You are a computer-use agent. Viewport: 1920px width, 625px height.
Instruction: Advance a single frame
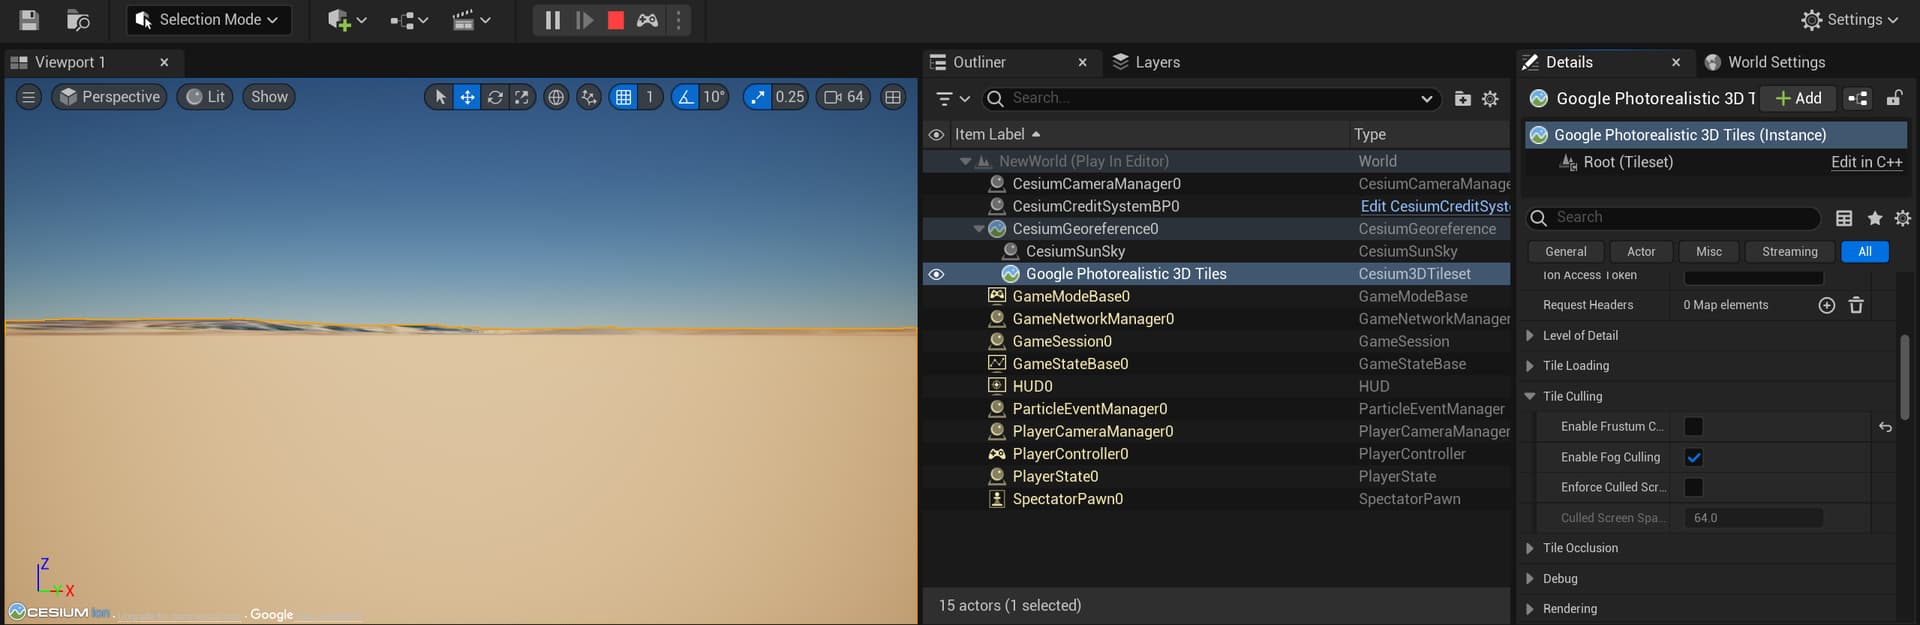click(585, 19)
